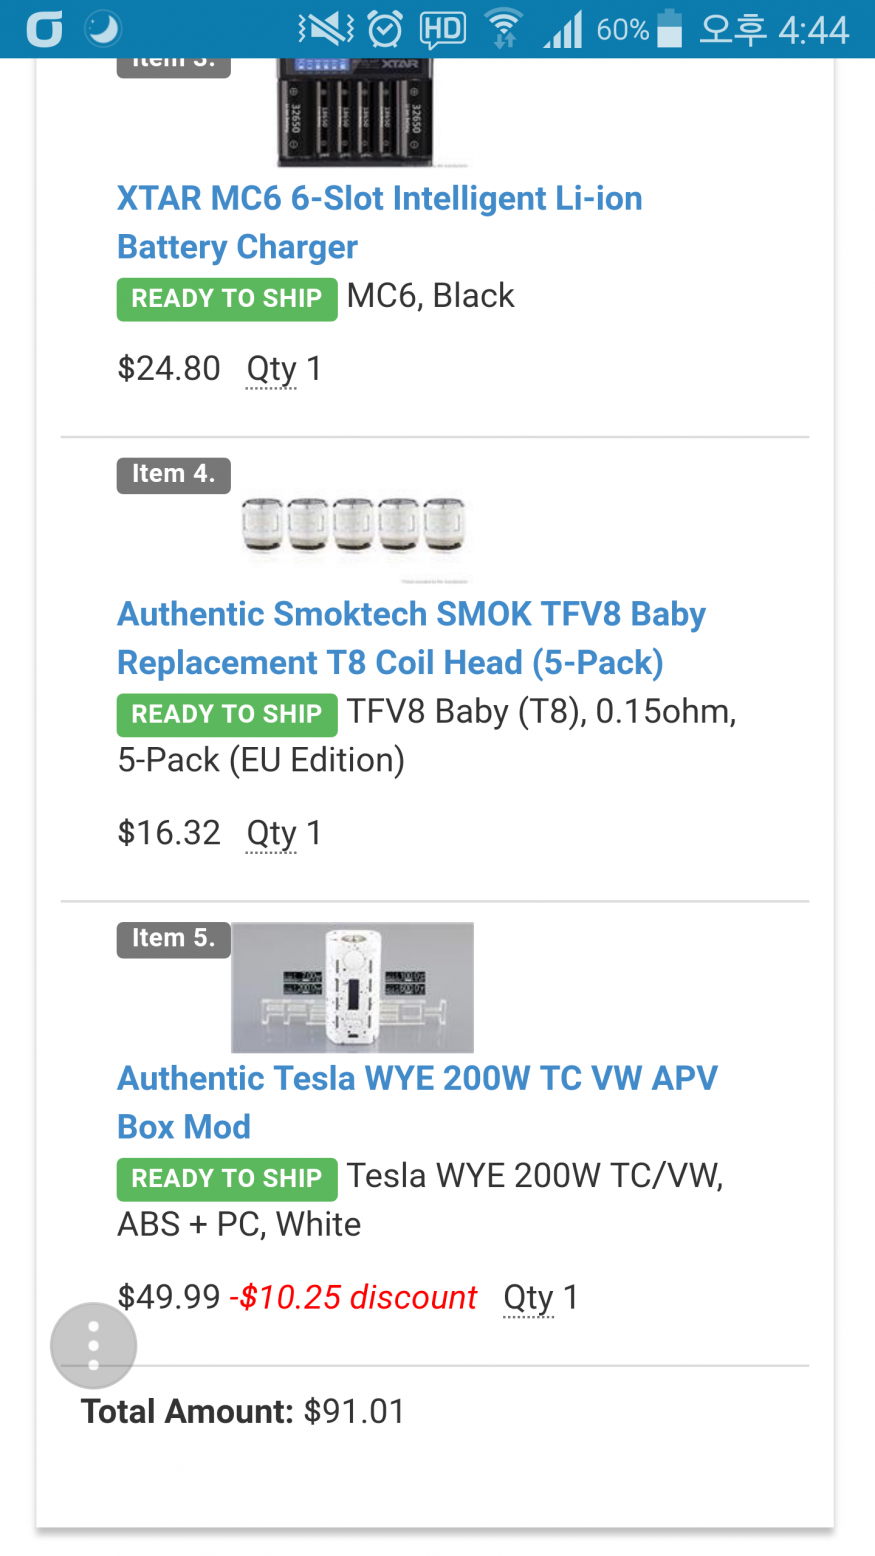Open XTAR MC6 Battery Charger product link
875x1556 pixels.
click(x=379, y=222)
